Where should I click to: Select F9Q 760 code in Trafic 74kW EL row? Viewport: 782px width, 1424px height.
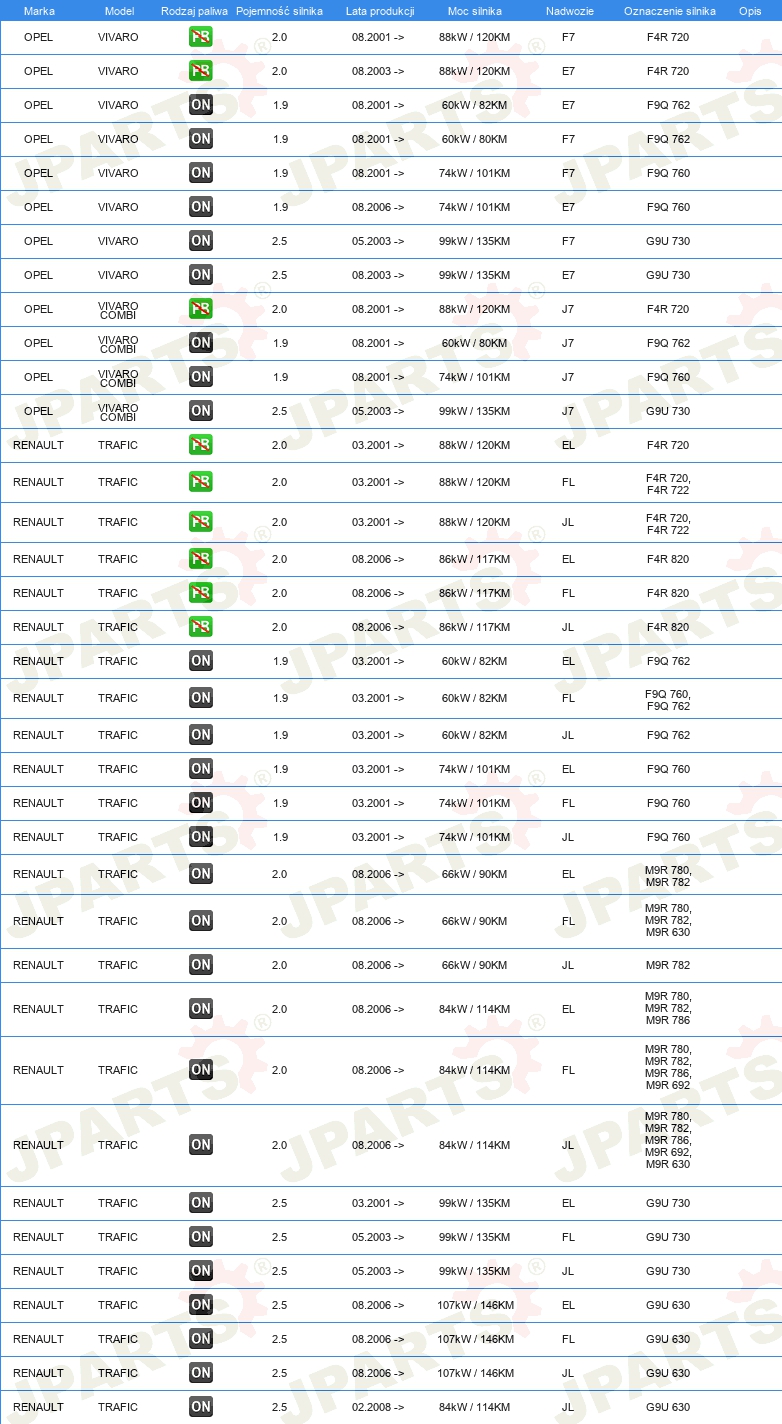[668, 769]
